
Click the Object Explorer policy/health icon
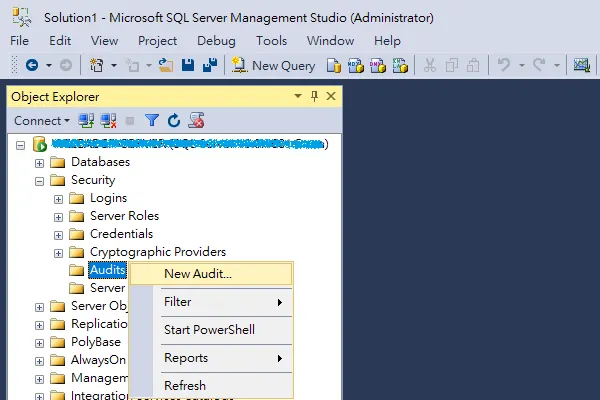point(196,120)
